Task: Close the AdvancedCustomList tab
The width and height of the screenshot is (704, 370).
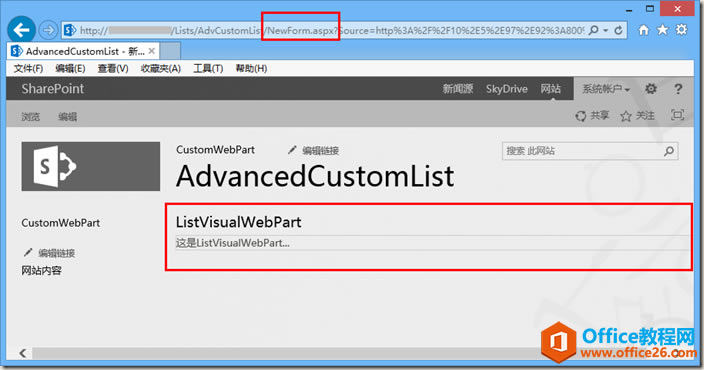Action: pos(152,51)
